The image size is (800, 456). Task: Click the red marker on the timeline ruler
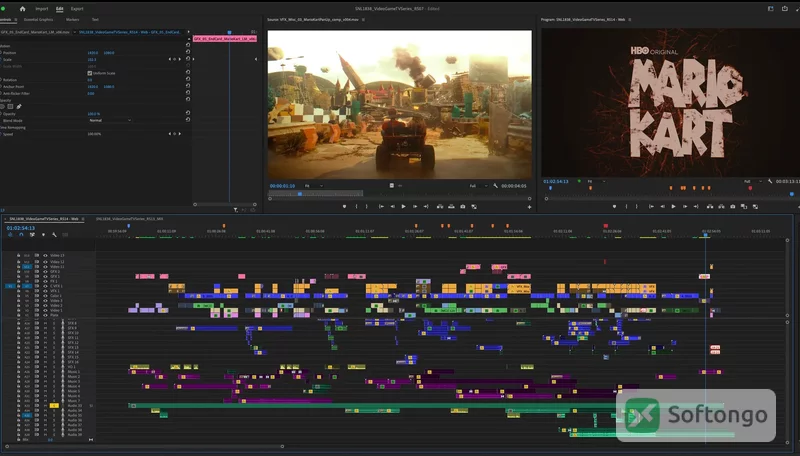606,225
